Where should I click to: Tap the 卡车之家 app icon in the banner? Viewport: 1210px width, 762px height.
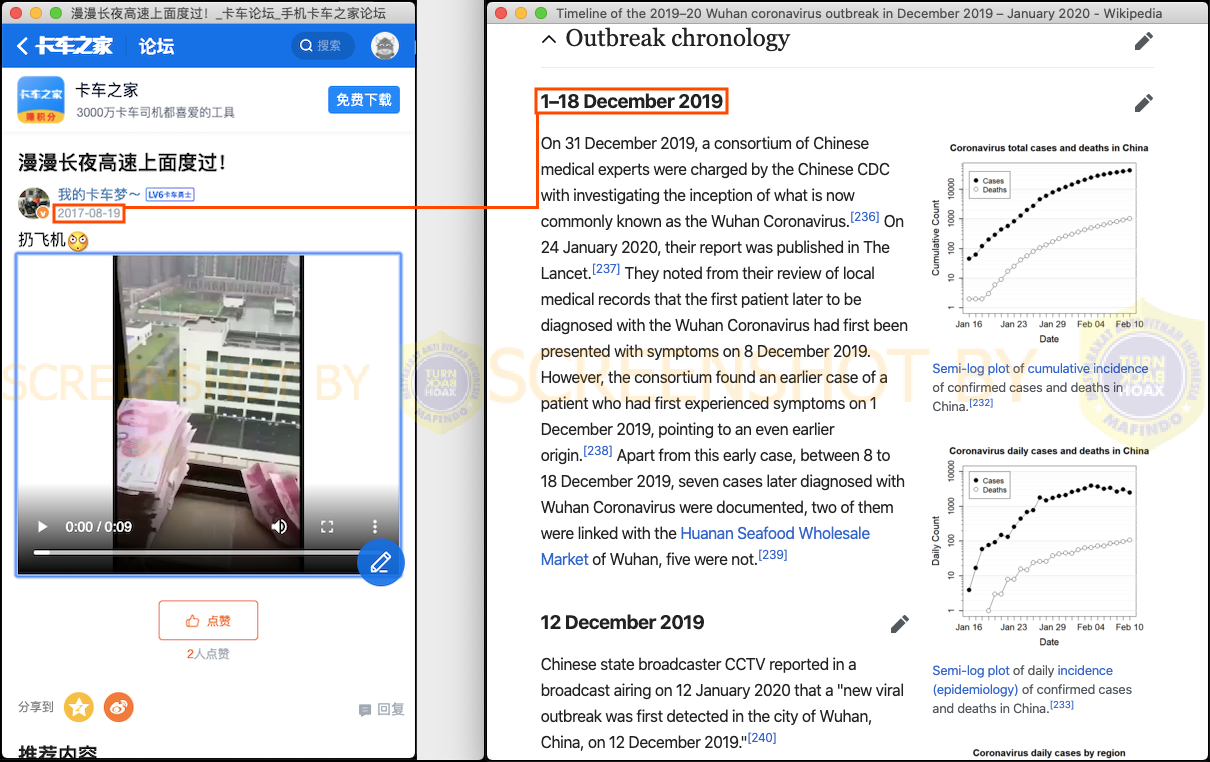coord(41,100)
